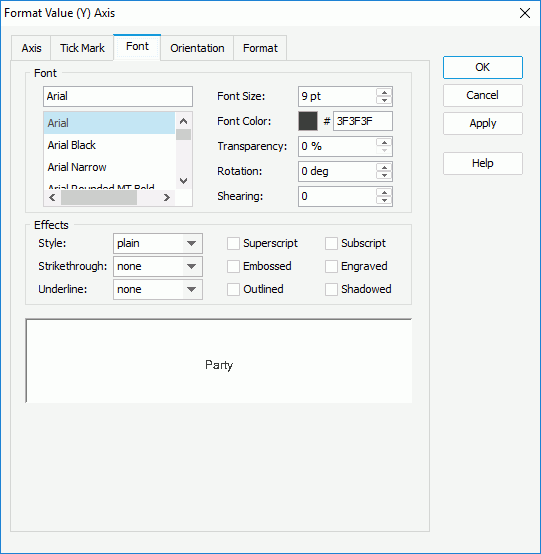Go to the Orientation tab
Screen dimensions: 541x554
[197, 48]
